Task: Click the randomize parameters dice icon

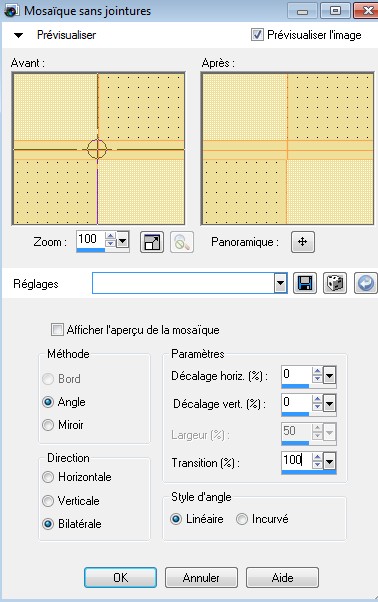Action: 335,283
